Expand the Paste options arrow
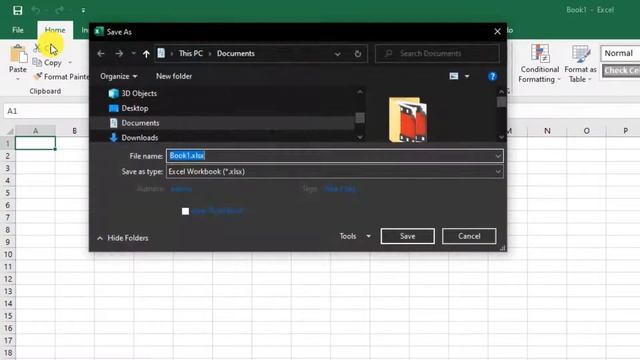 point(18,79)
